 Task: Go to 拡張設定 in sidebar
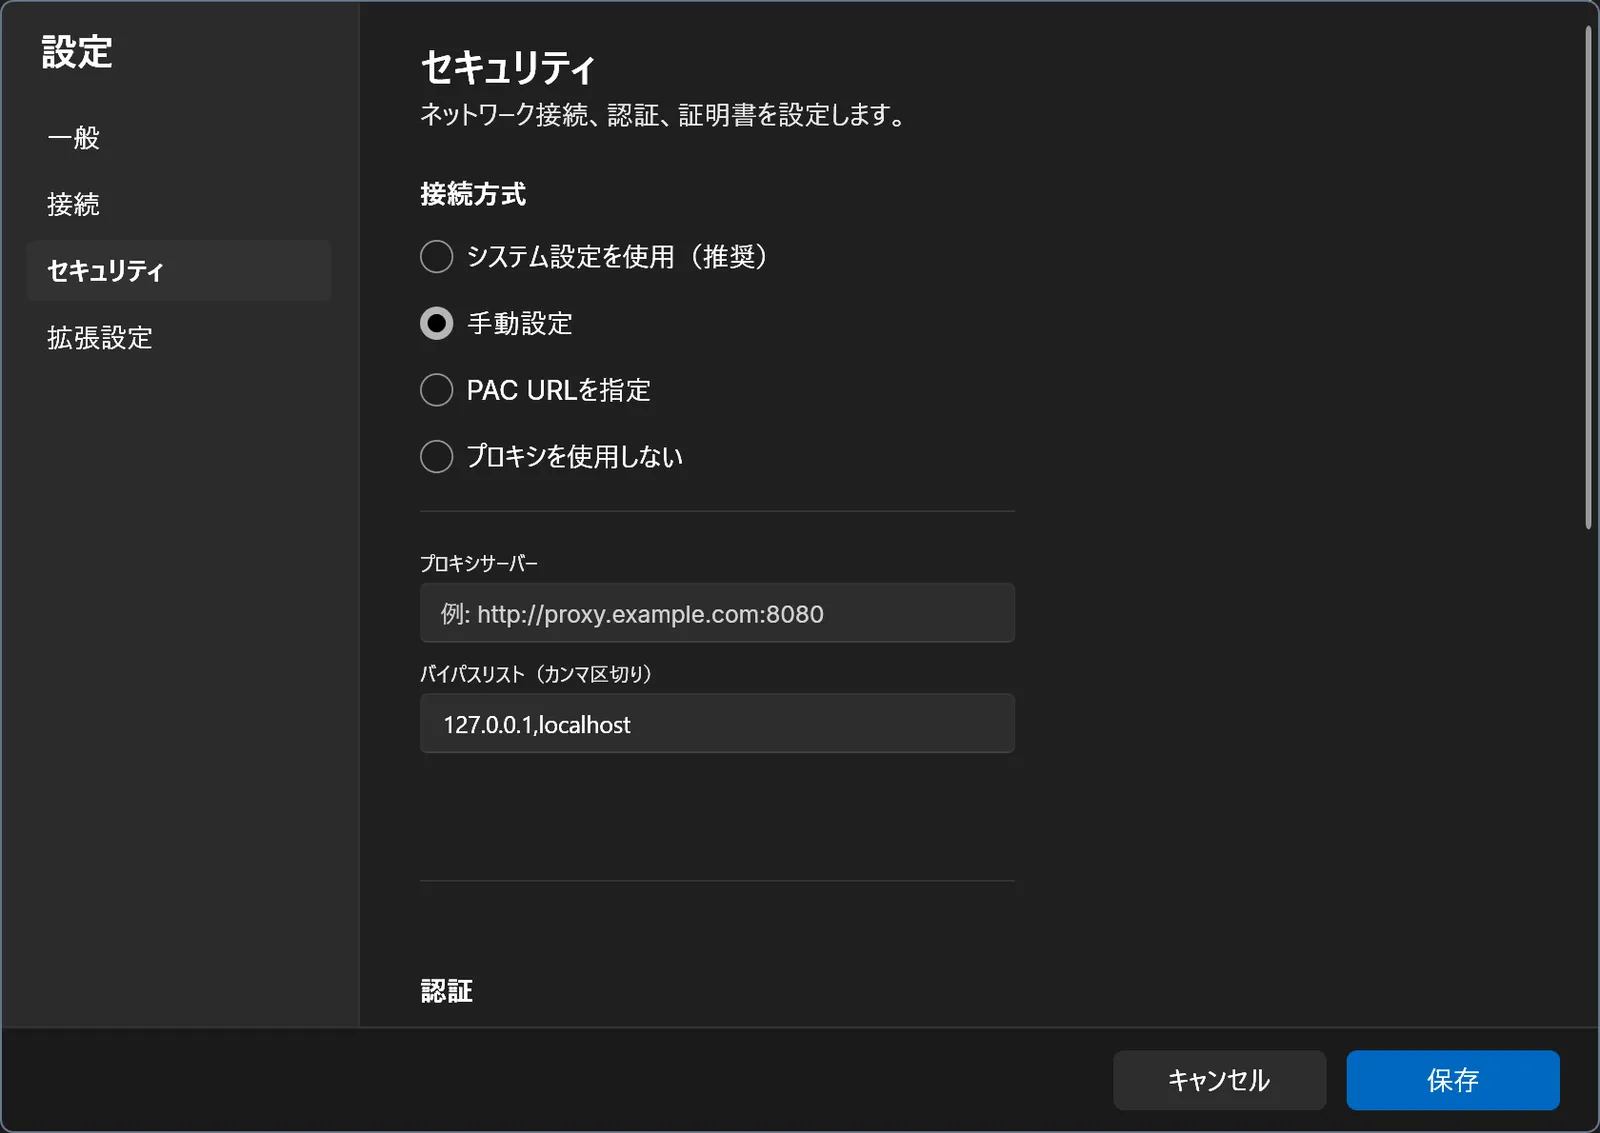coord(179,337)
